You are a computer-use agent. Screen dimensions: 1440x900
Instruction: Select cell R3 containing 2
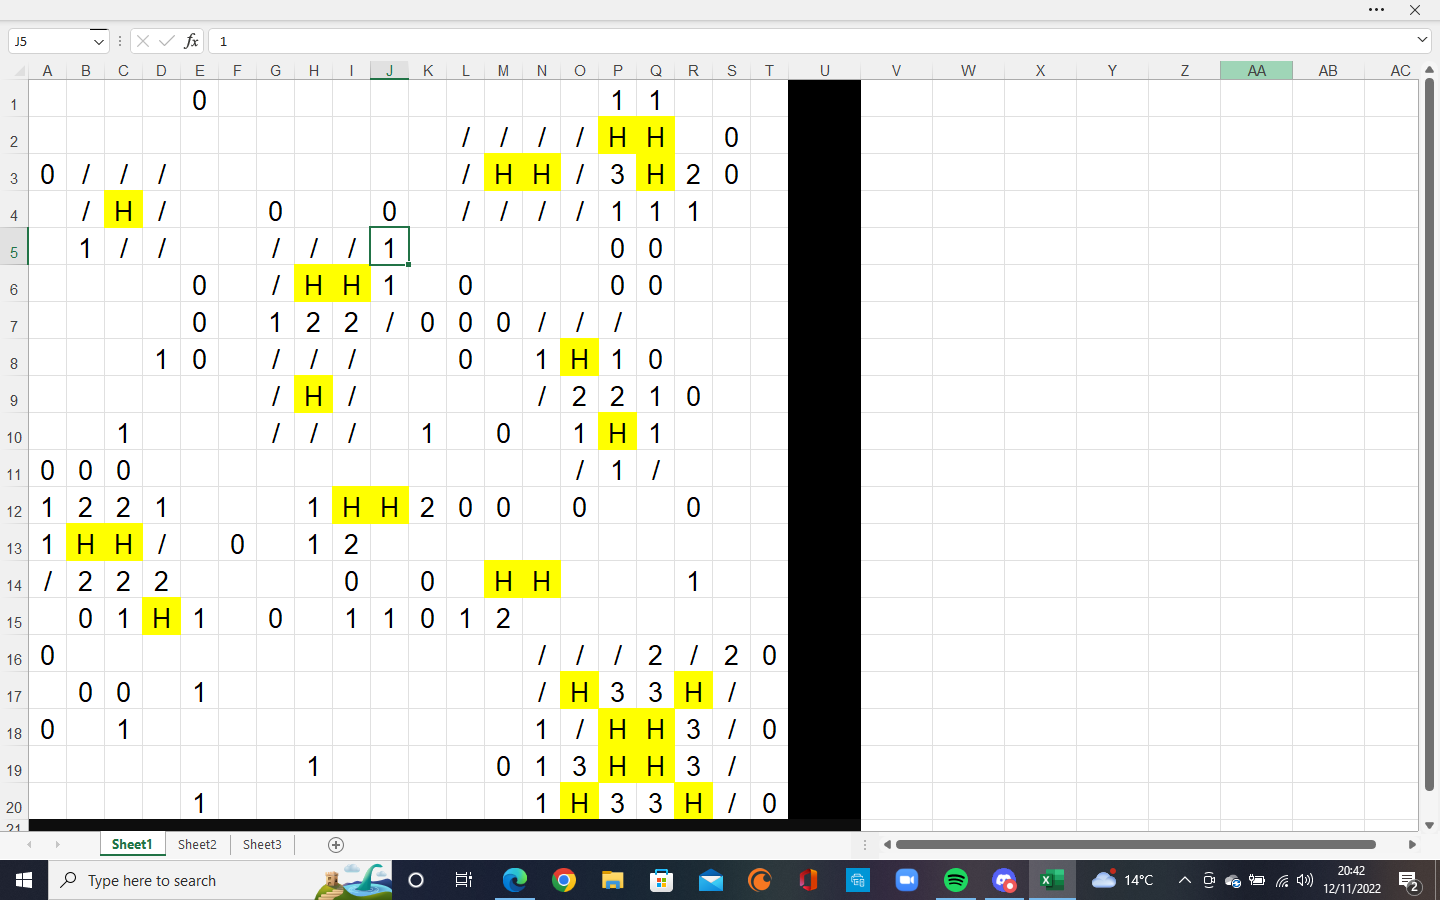point(693,174)
